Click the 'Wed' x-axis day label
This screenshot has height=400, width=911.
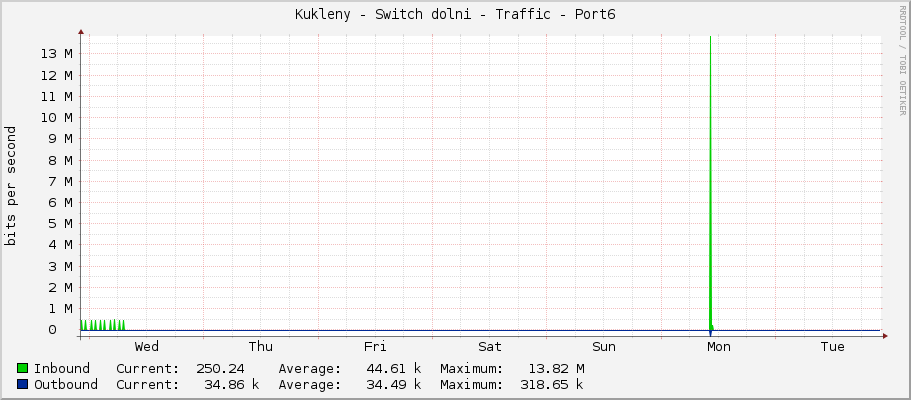coord(146,347)
